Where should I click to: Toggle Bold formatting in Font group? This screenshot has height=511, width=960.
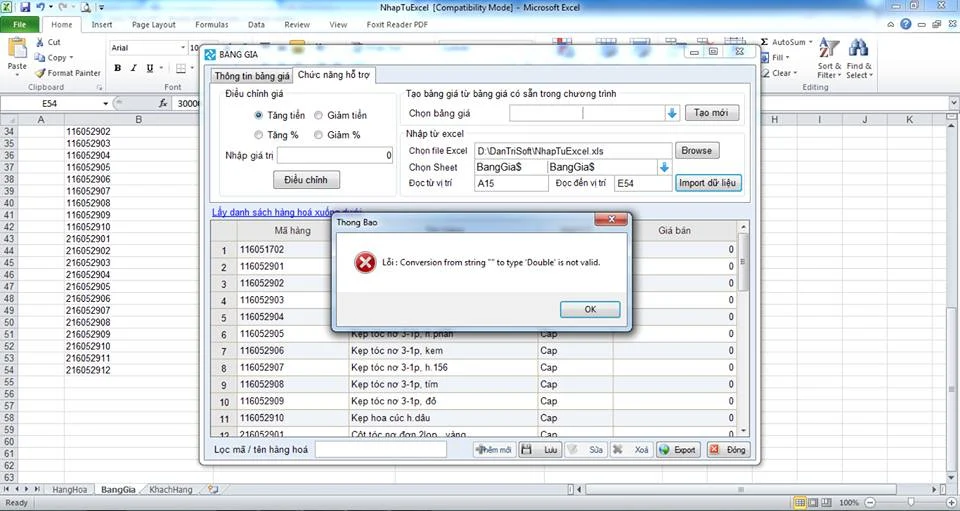click(x=118, y=68)
